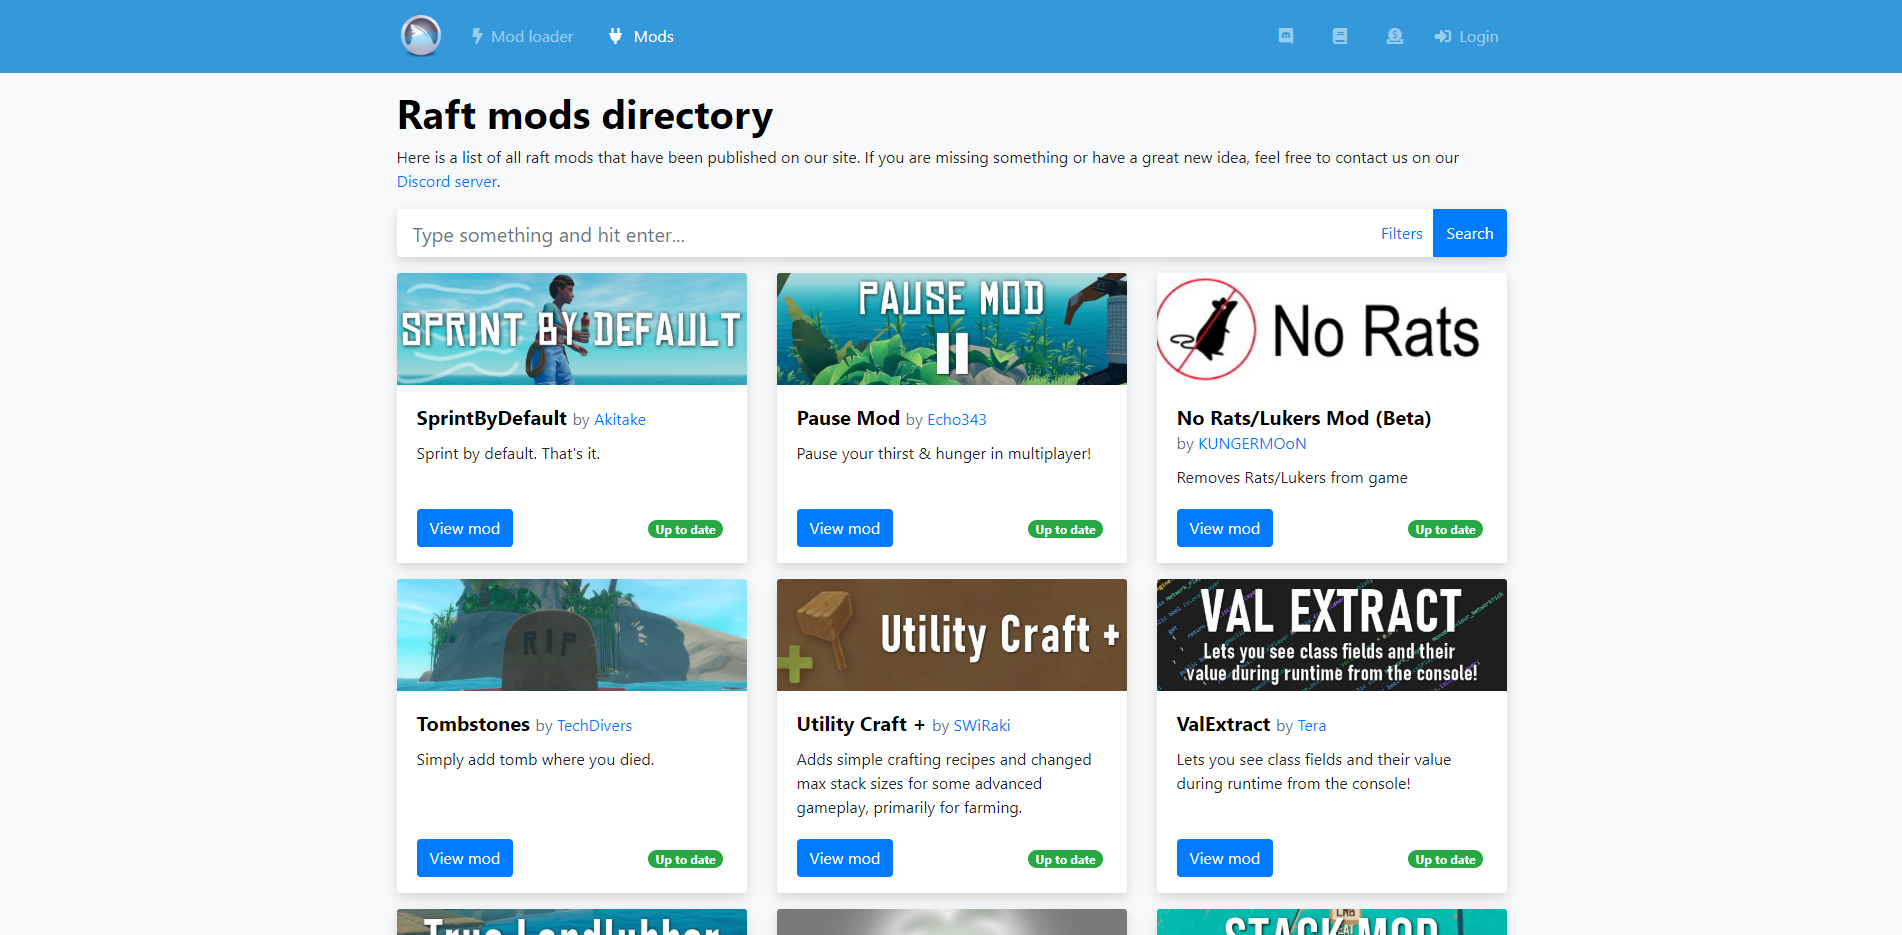
Task: Open author Echo343's profile
Action: (x=956, y=420)
